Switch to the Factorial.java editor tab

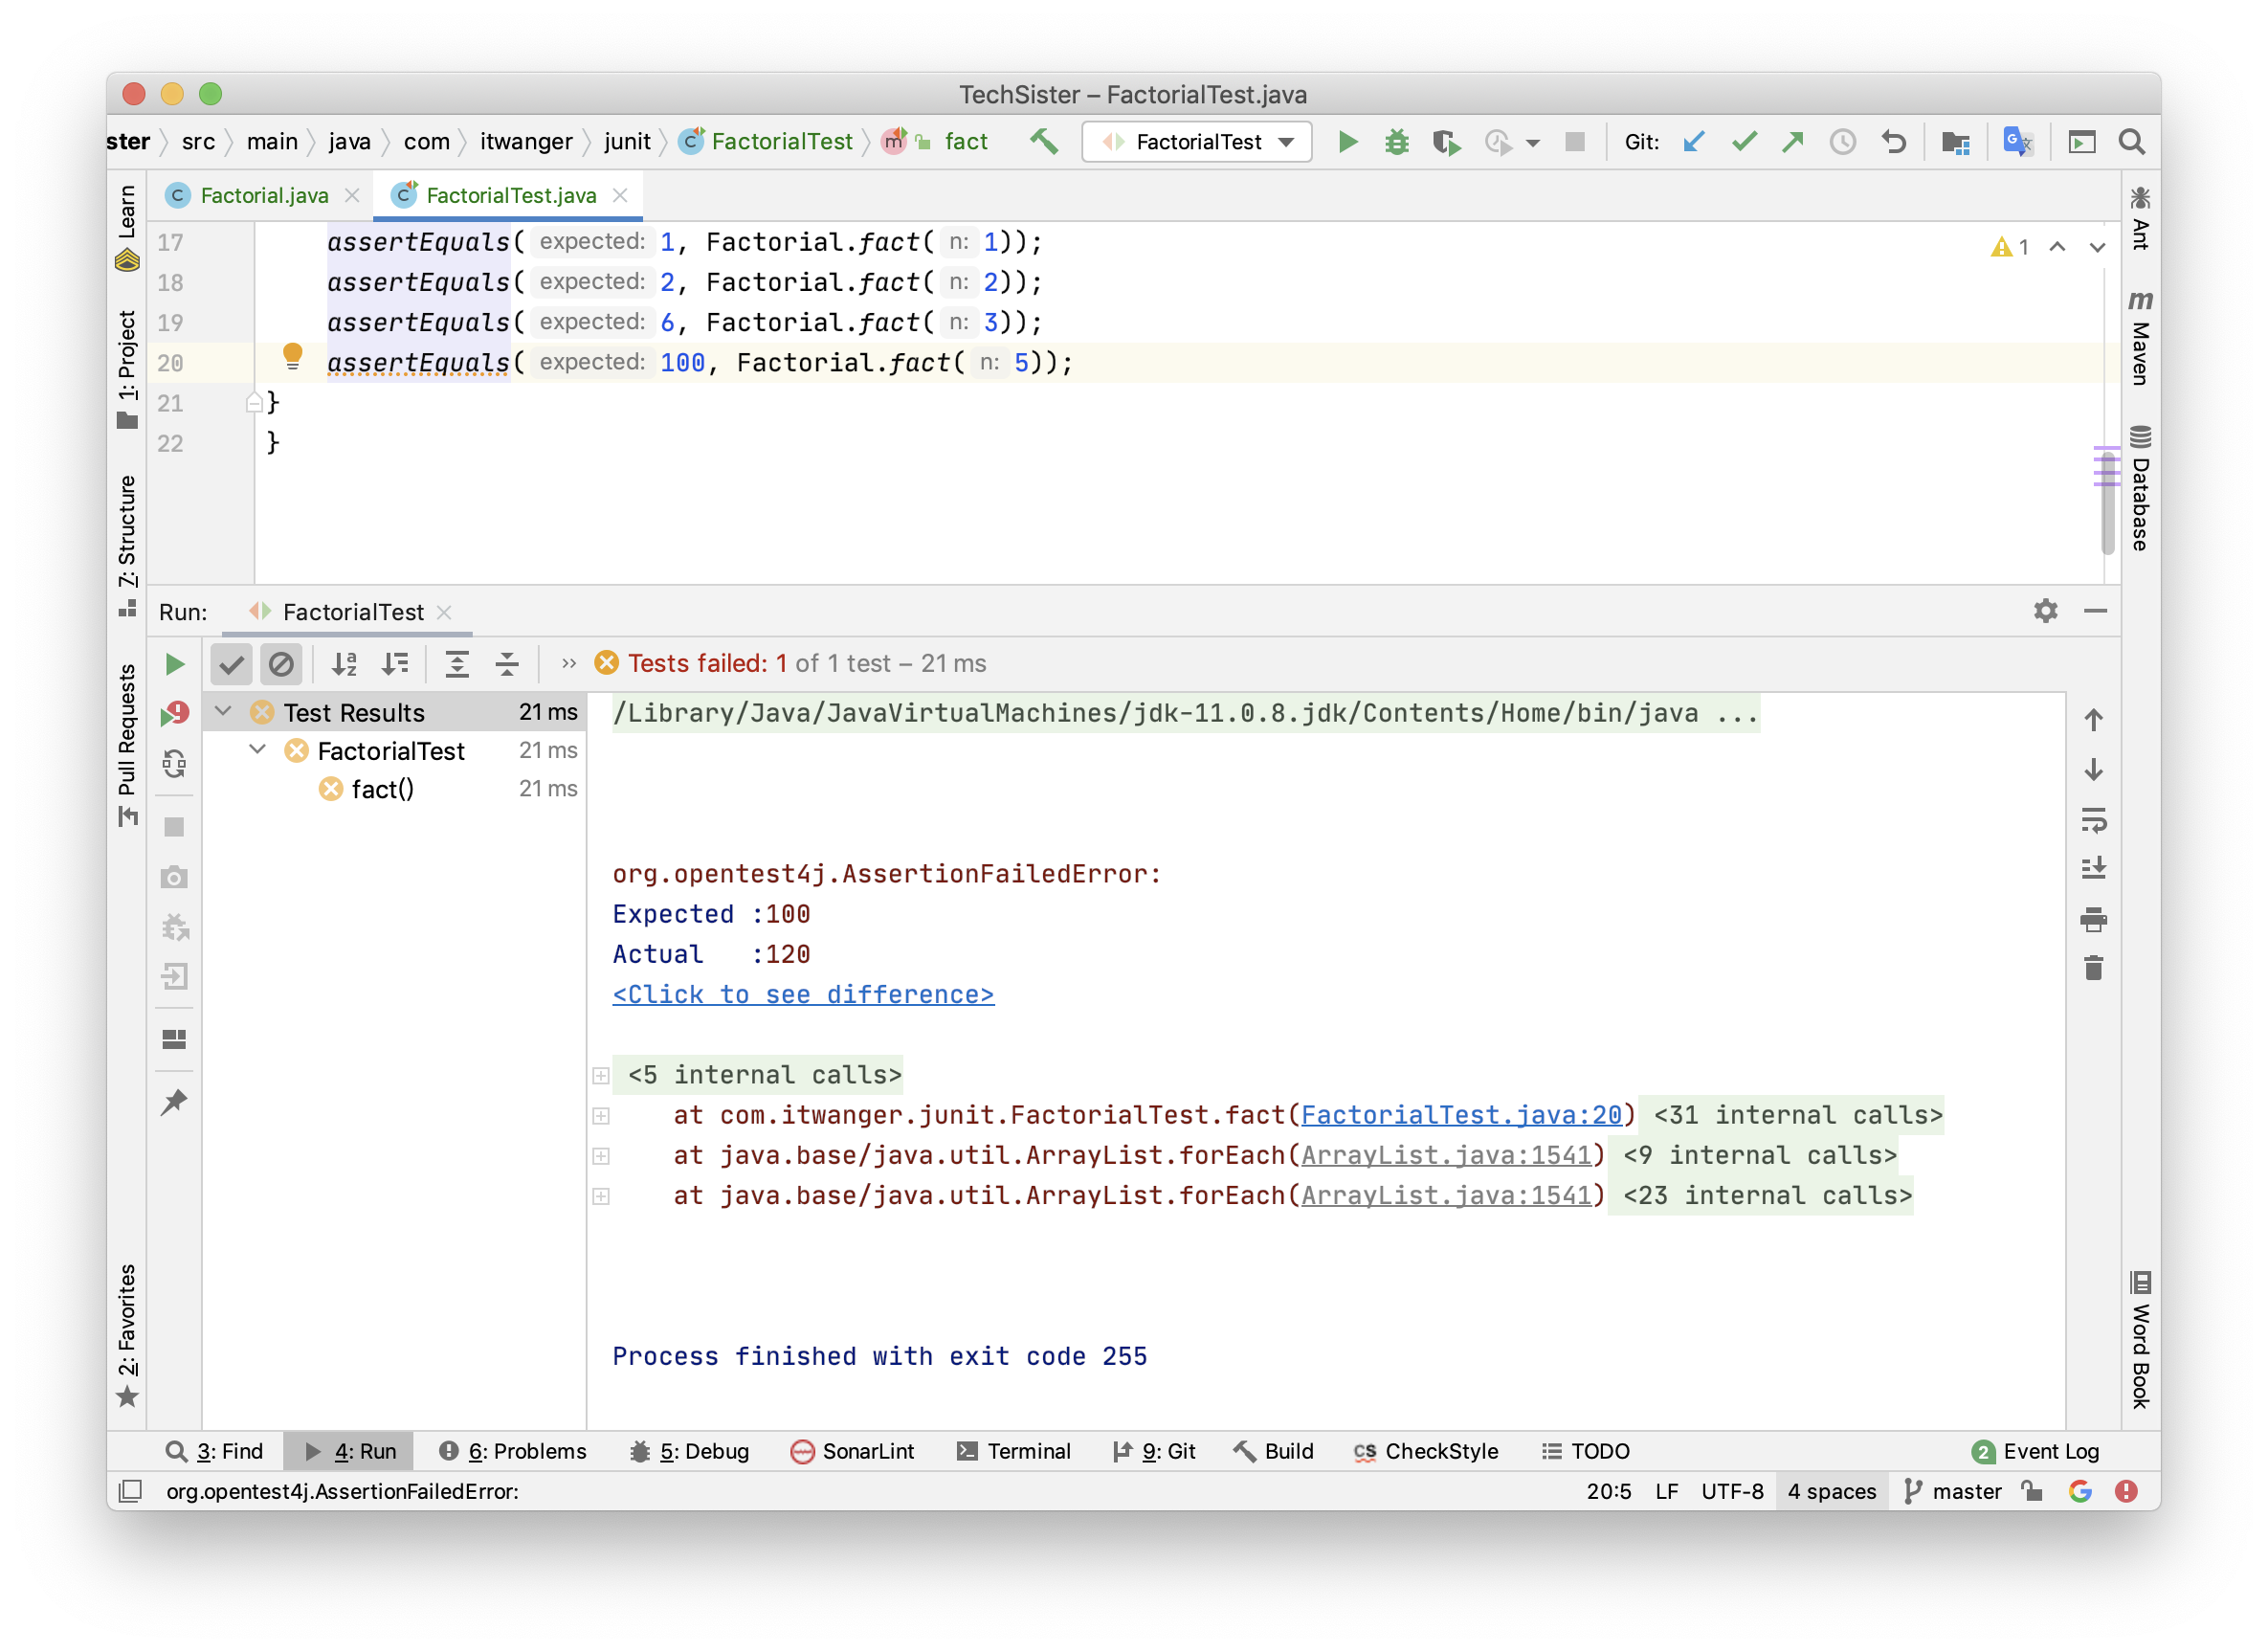(x=264, y=196)
